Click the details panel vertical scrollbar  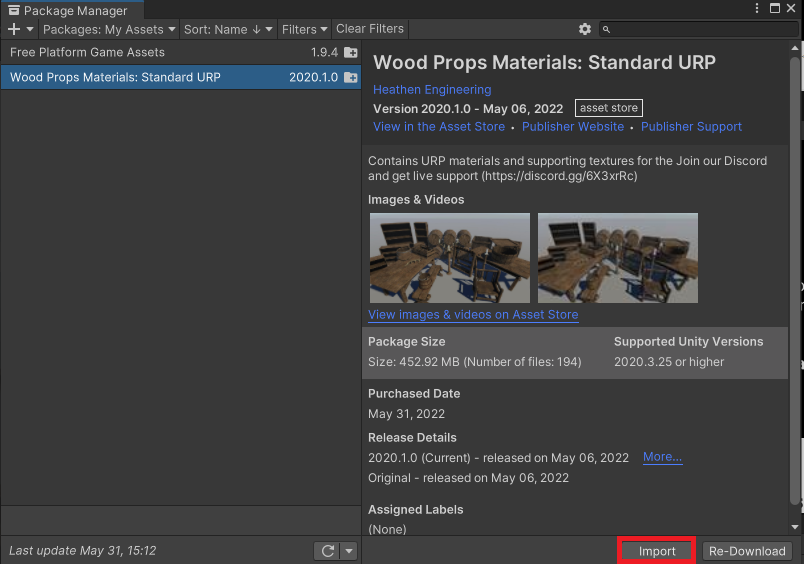[795, 279]
